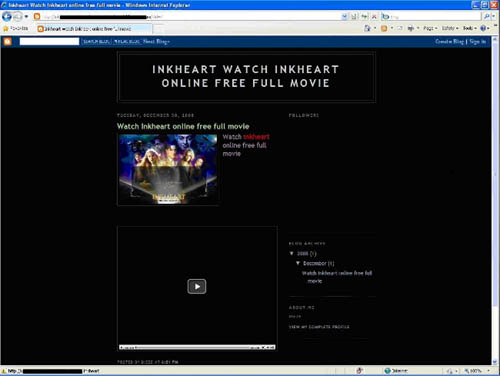Open the recent pages dropdown beside Forward

click(26, 16)
